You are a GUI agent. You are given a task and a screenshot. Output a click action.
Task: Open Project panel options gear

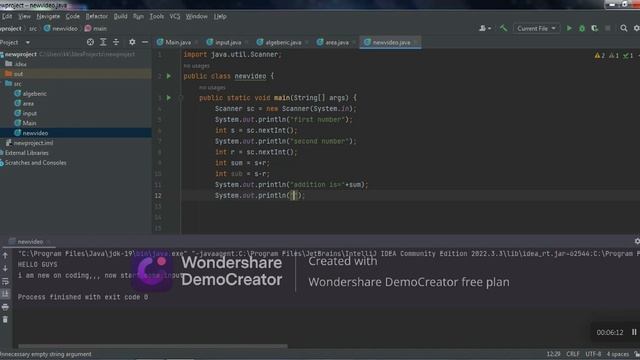(132, 42)
